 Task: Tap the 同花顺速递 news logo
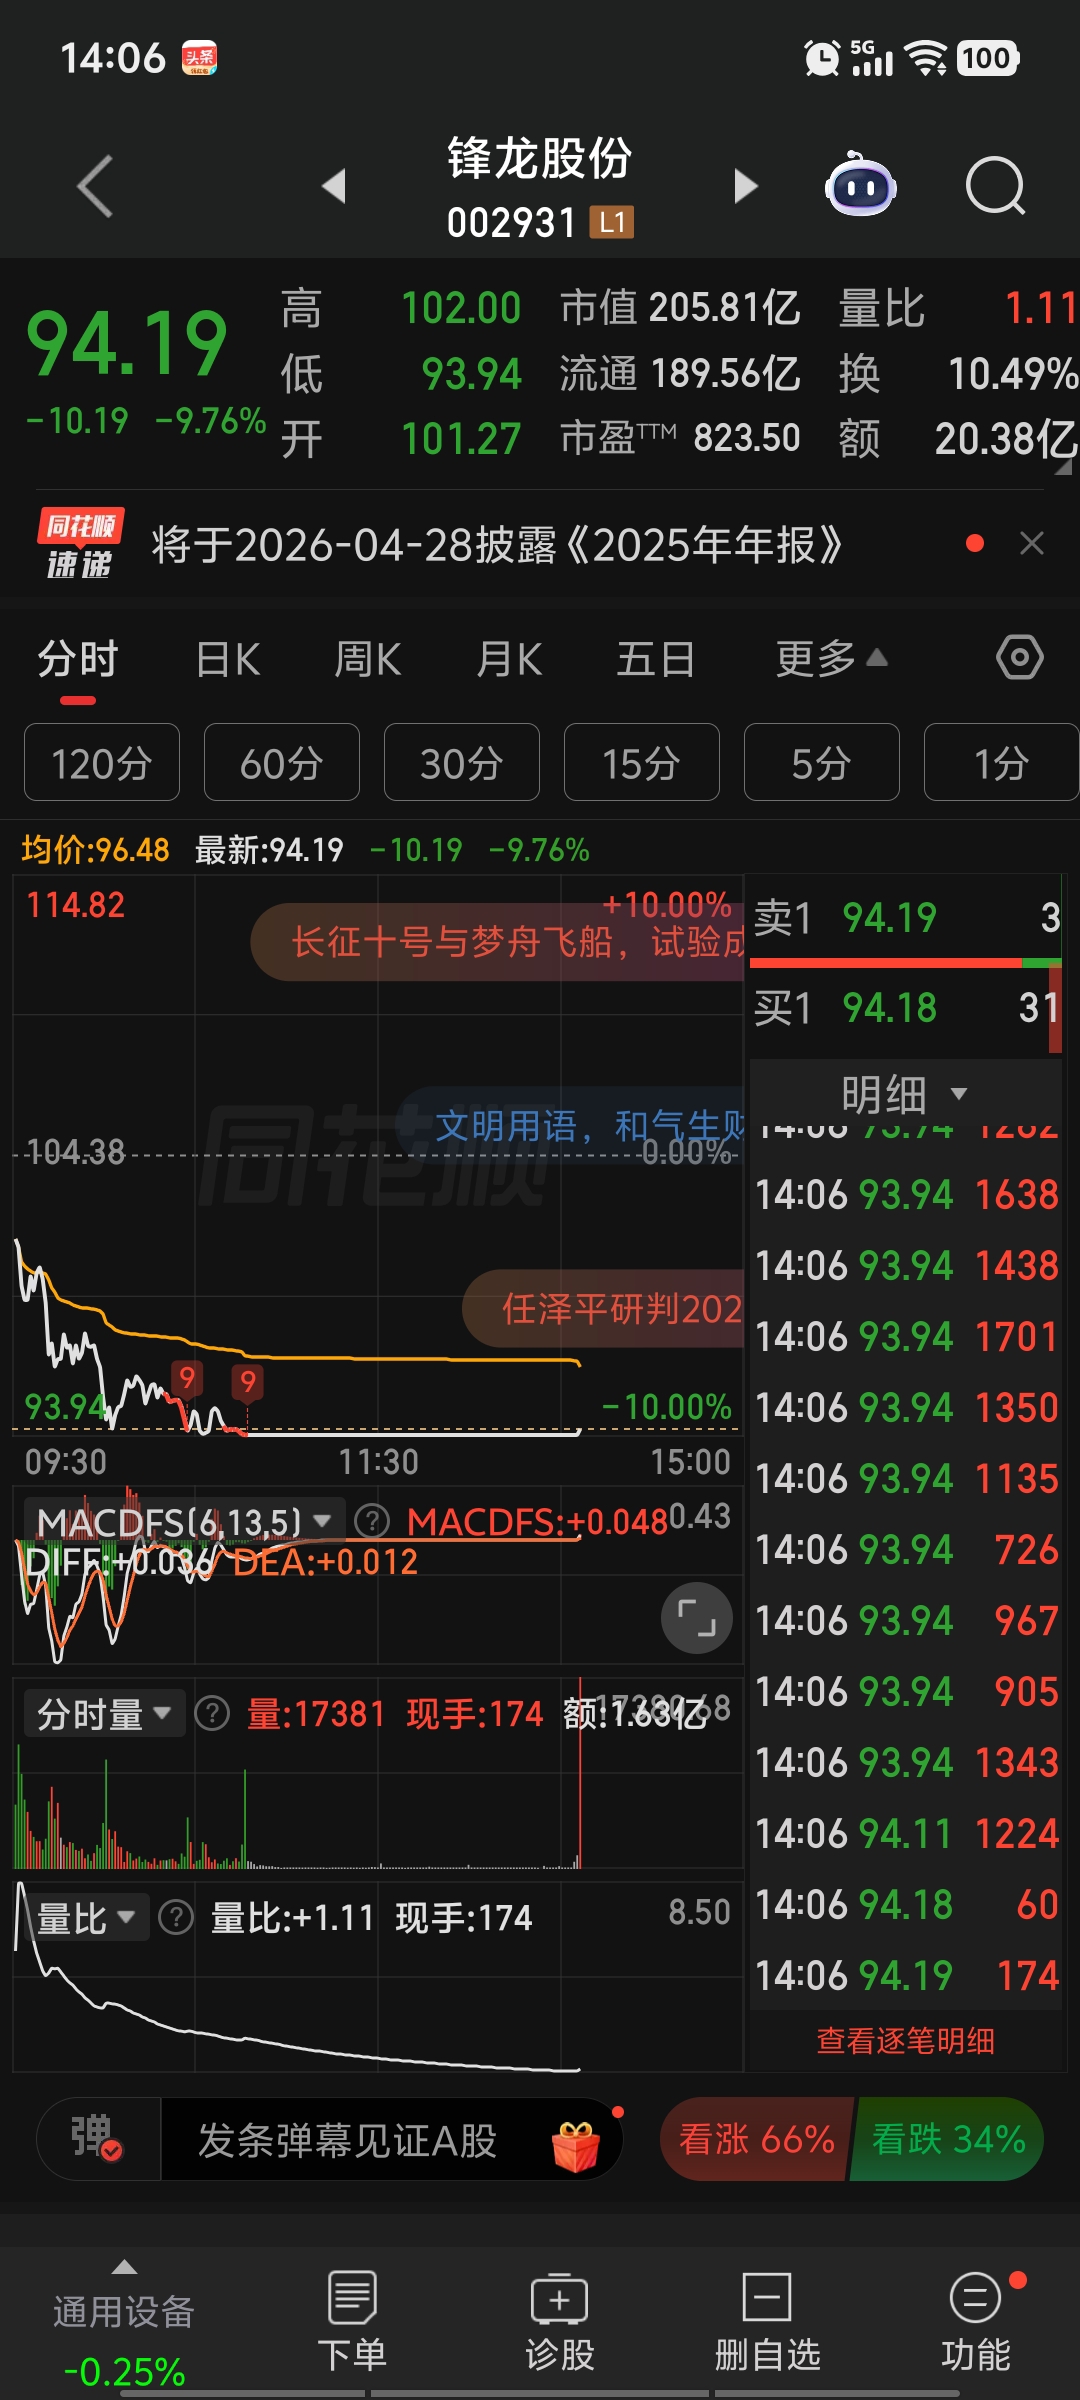click(80, 544)
